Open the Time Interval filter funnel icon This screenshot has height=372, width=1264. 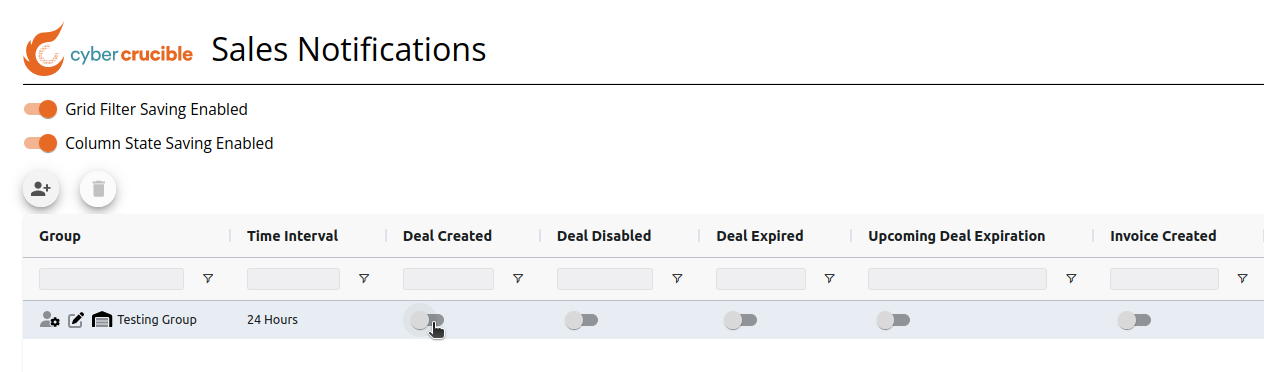[x=364, y=279]
